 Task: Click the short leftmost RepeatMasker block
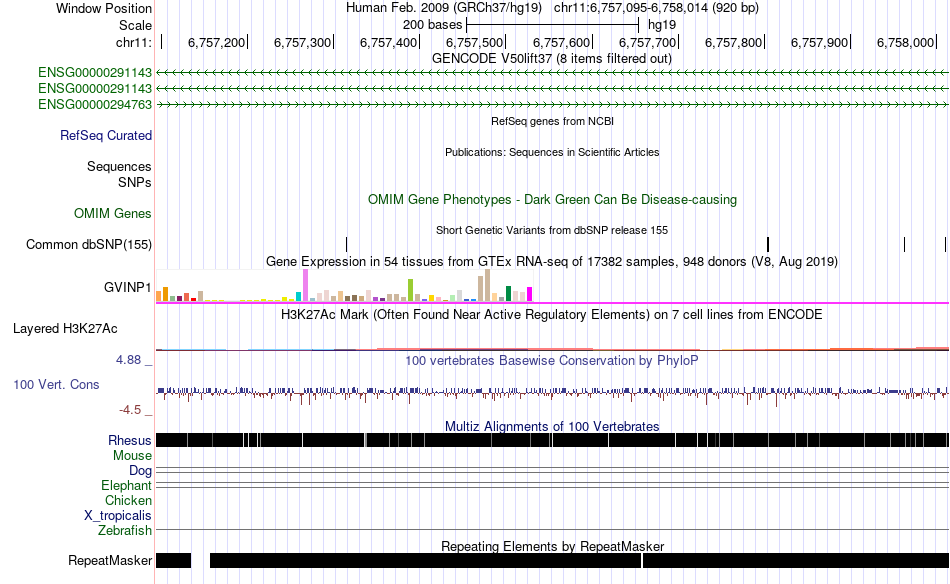coord(174,560)
